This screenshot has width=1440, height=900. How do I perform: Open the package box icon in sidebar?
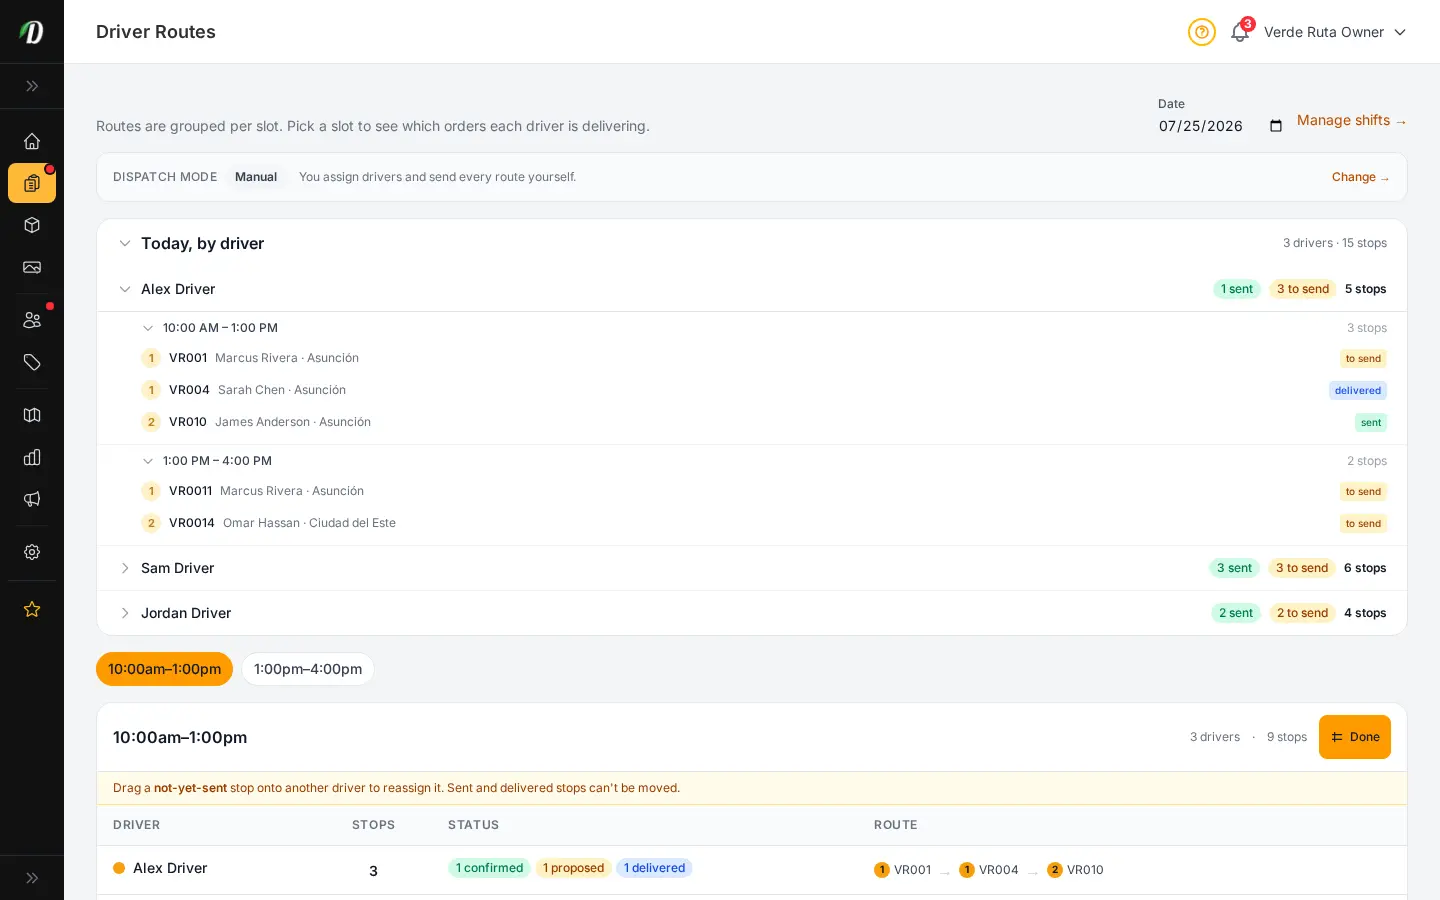(x=32, y=225)
